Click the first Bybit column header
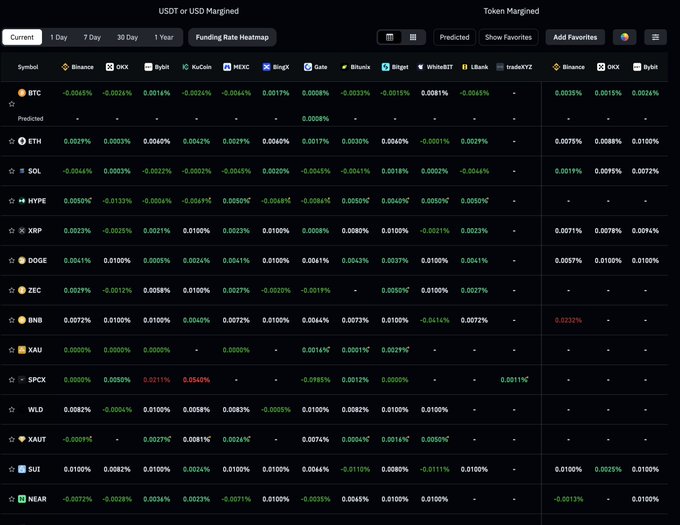Image resolution: width=680 pixels, height=525 pixels. click(157, 67)
